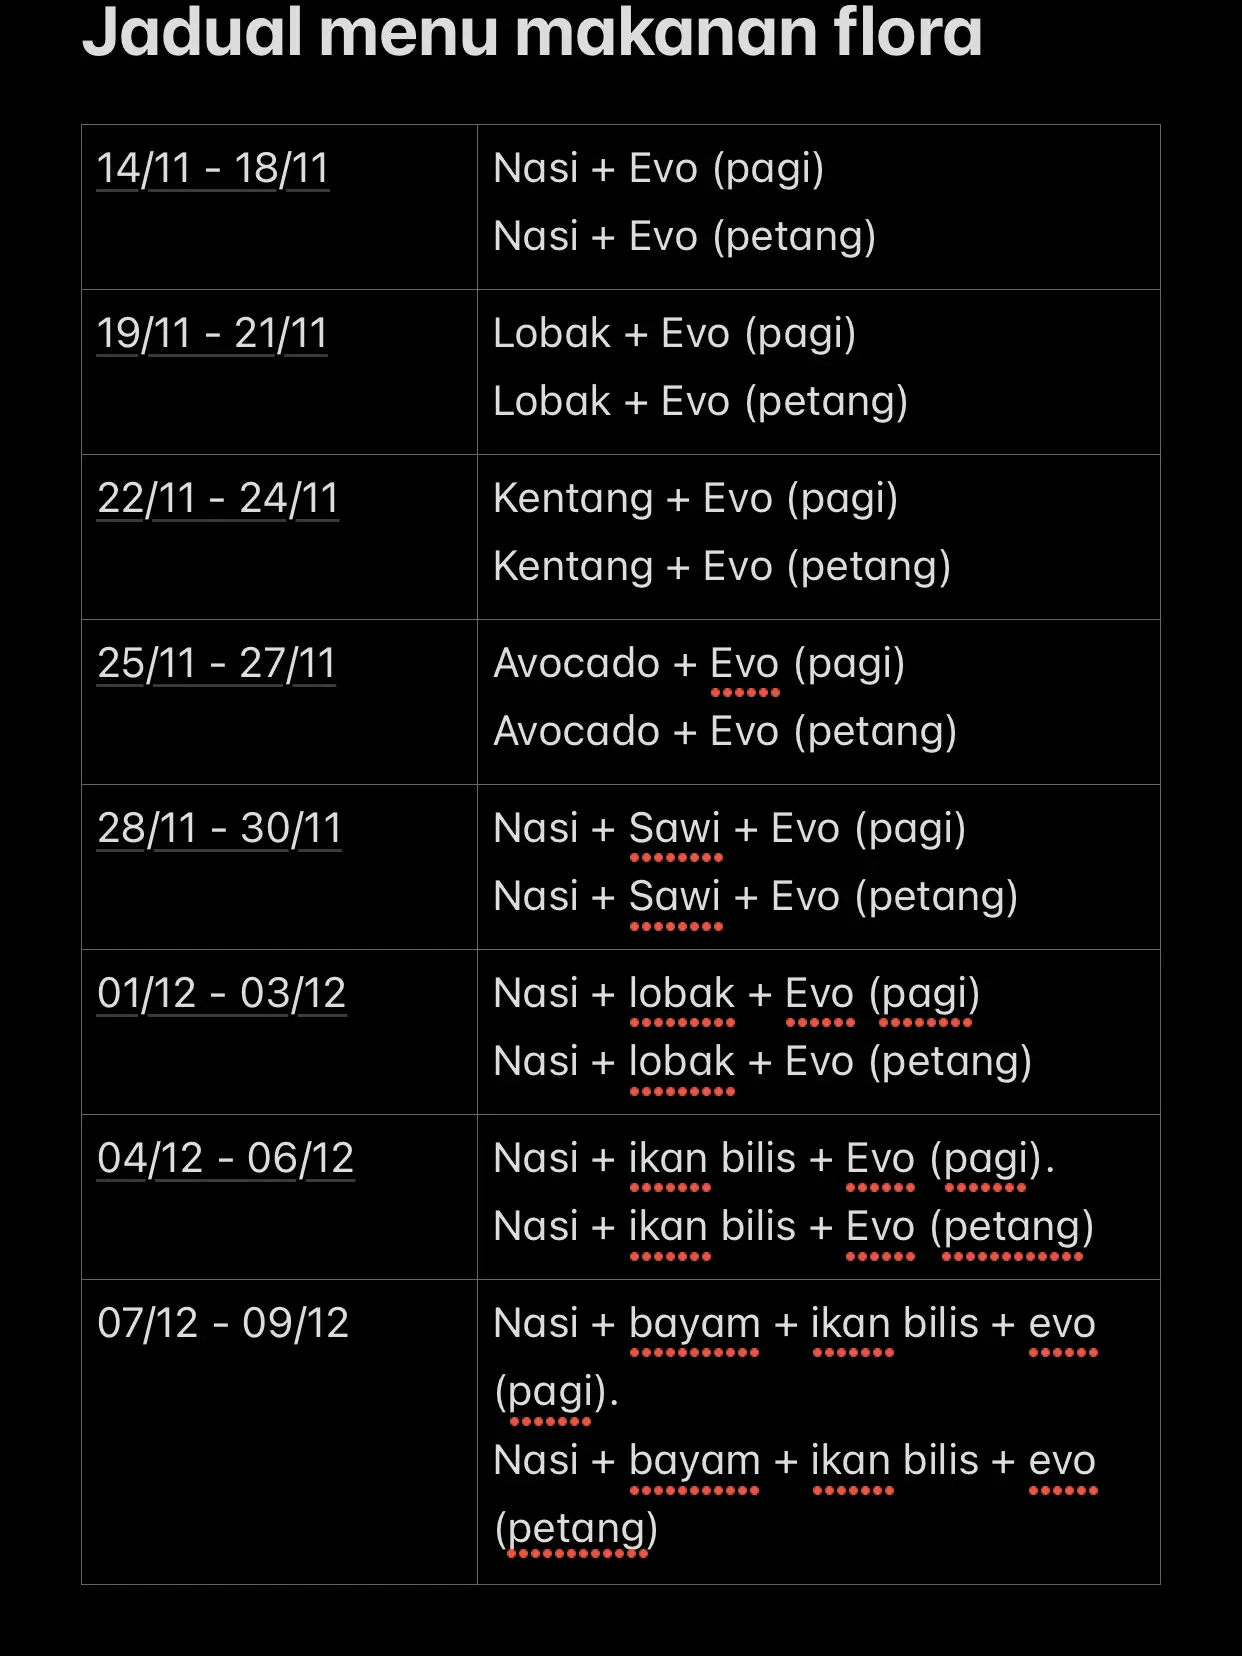
Task: Open the 19/11 - 21/11 date link
Action: pyautogui.click(x=212, y=333)
